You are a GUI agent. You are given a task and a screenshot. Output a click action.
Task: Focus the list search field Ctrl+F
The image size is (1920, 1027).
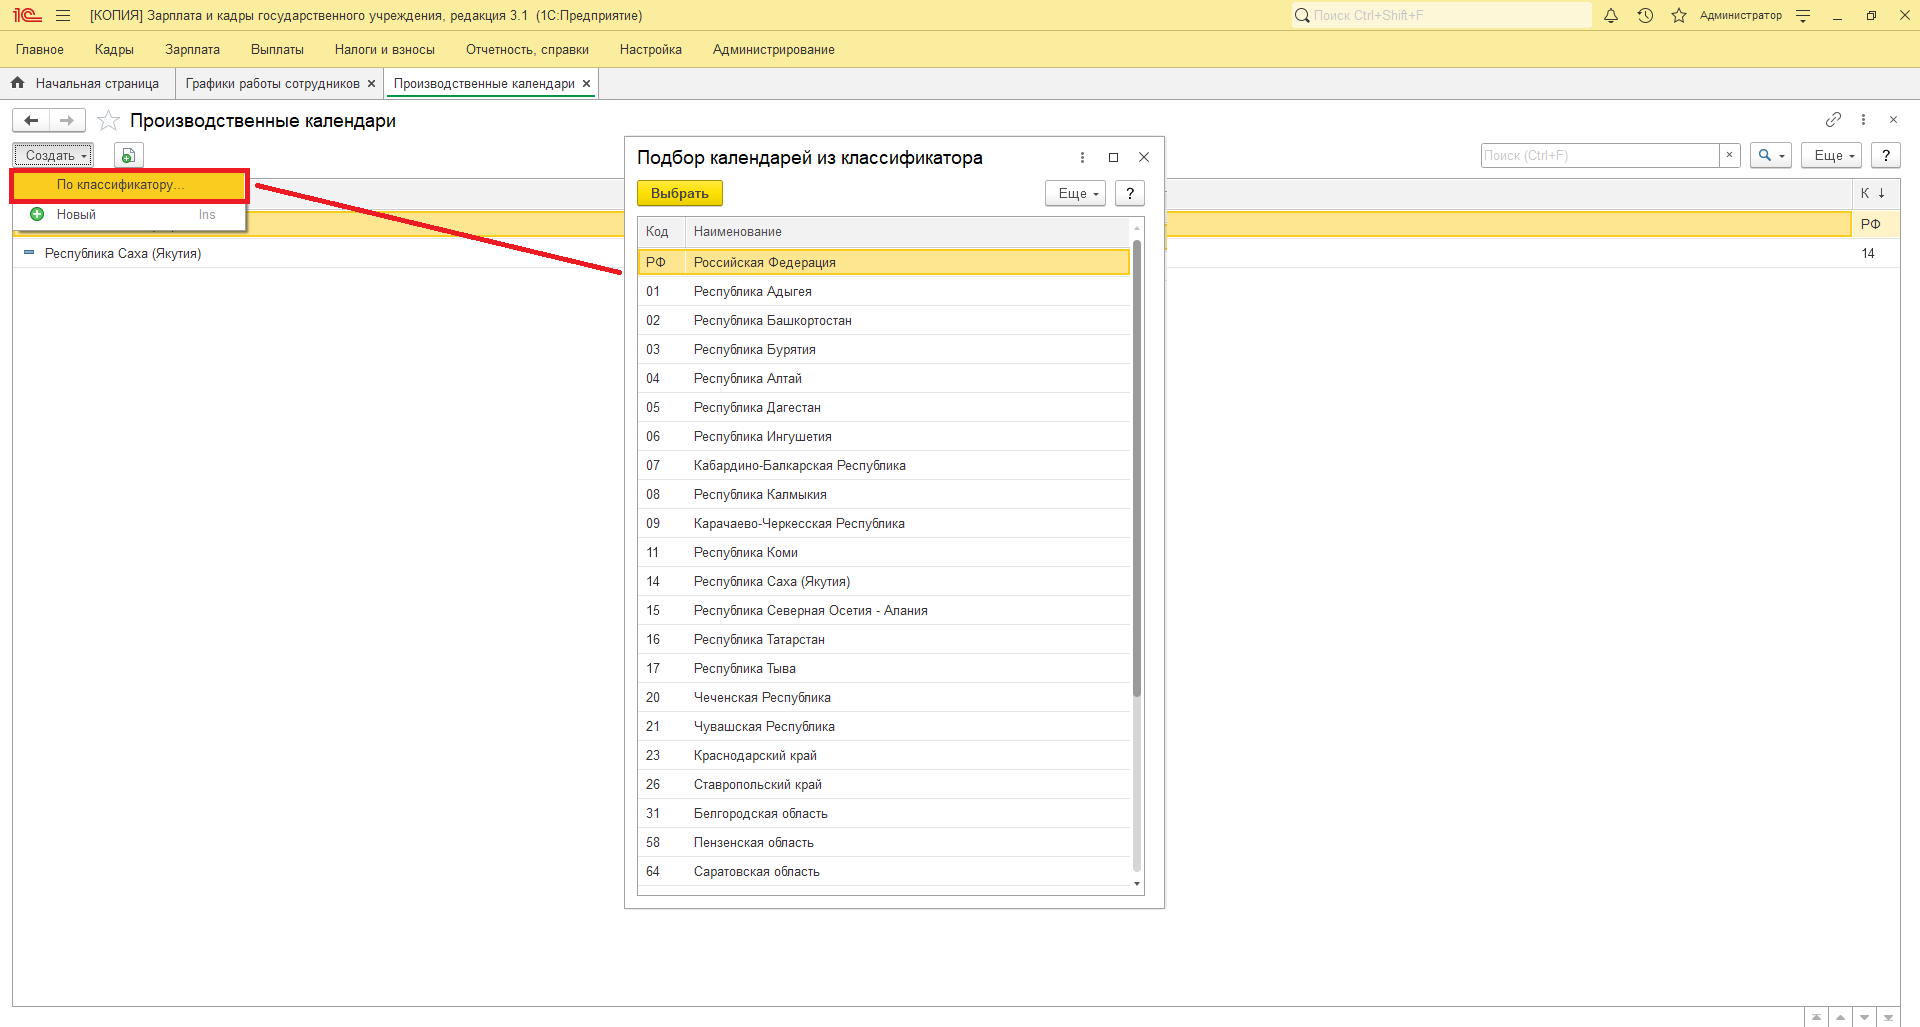[x=1600, y=155]
